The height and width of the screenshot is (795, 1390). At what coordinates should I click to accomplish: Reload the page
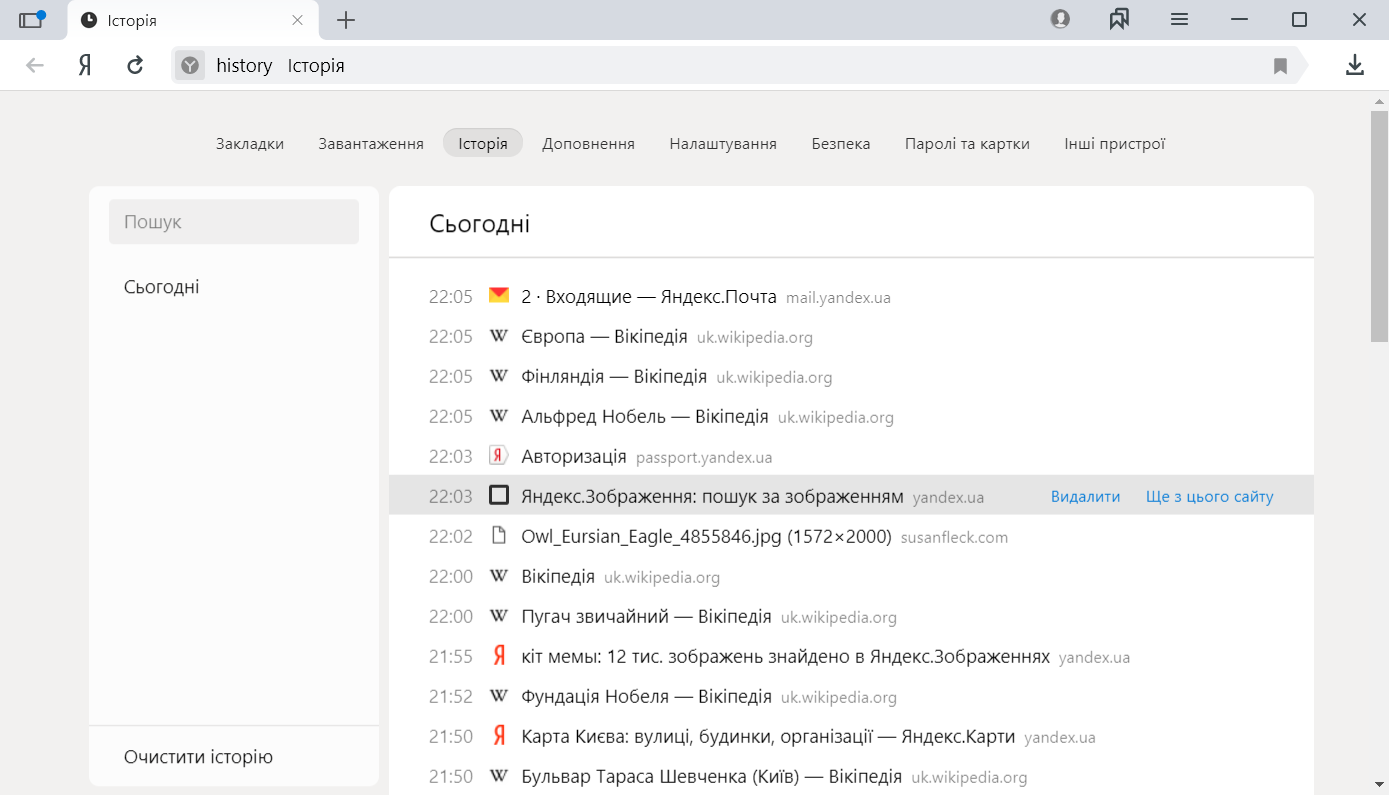point(135,65)
